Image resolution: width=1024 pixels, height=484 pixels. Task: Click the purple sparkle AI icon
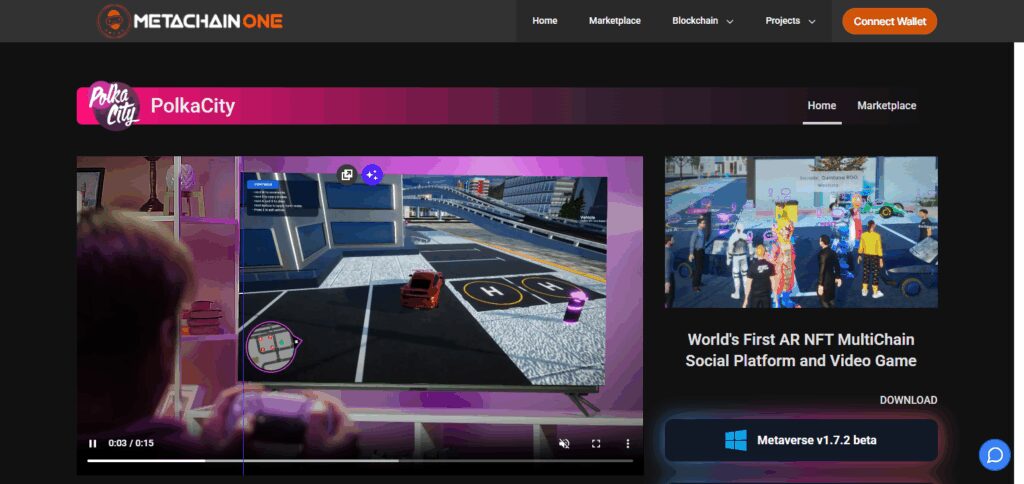[x=372, y=174]
